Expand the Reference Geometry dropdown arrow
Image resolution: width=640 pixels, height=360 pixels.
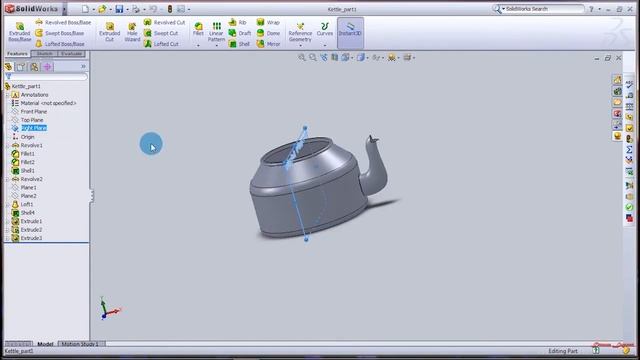300,46
